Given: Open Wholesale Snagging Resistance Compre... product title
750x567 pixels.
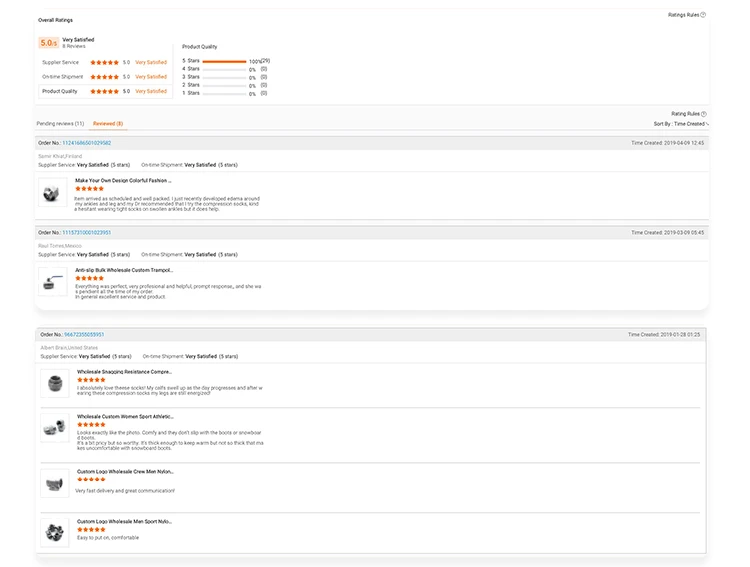Looking at the screenshot, I should point(124,372).
